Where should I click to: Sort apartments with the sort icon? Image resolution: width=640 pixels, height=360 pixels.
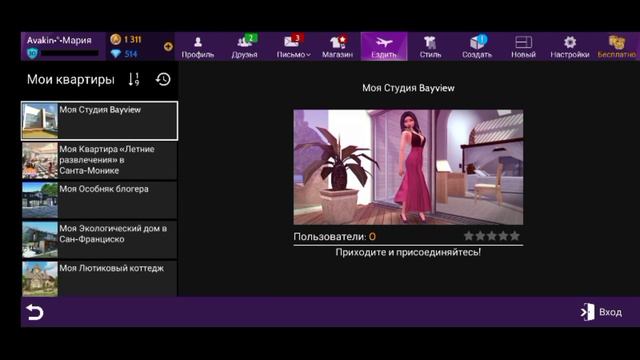click(134, 79)
